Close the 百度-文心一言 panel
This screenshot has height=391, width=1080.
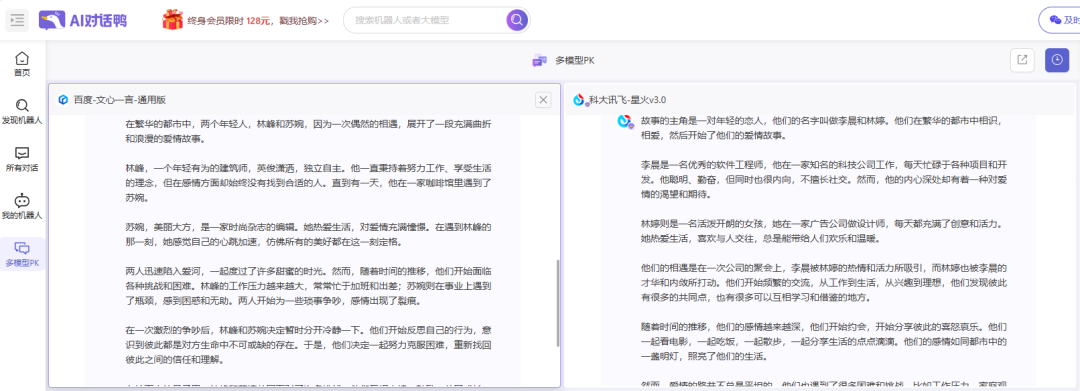(x=543, y=100)
